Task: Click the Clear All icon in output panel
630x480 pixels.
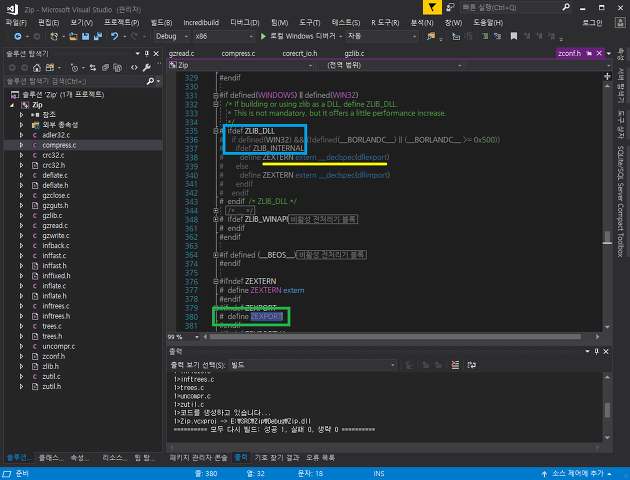Action: pos(455,365)
